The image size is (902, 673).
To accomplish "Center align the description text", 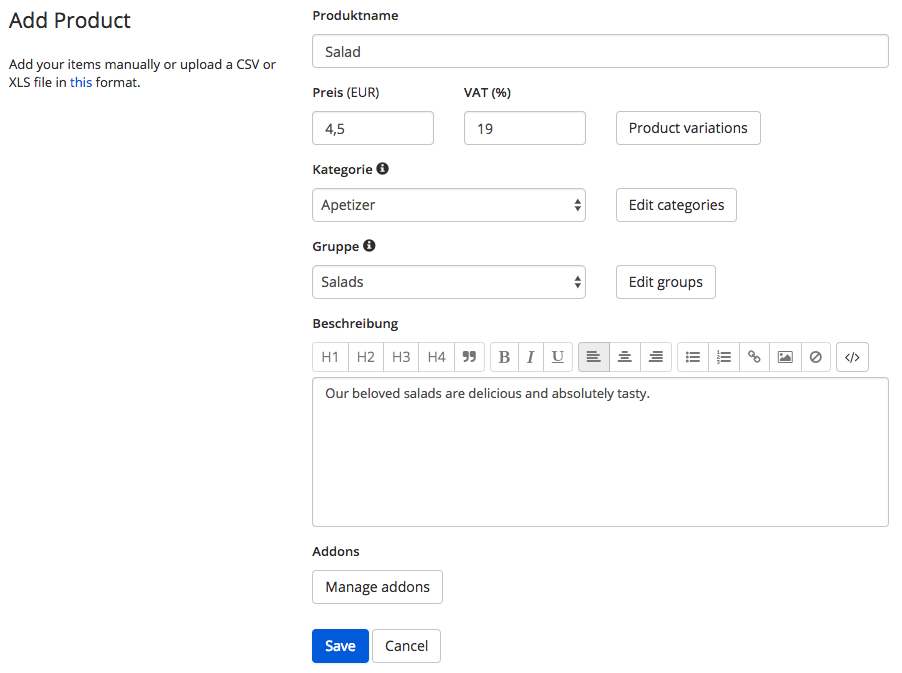I will click(x=625, y=357).
